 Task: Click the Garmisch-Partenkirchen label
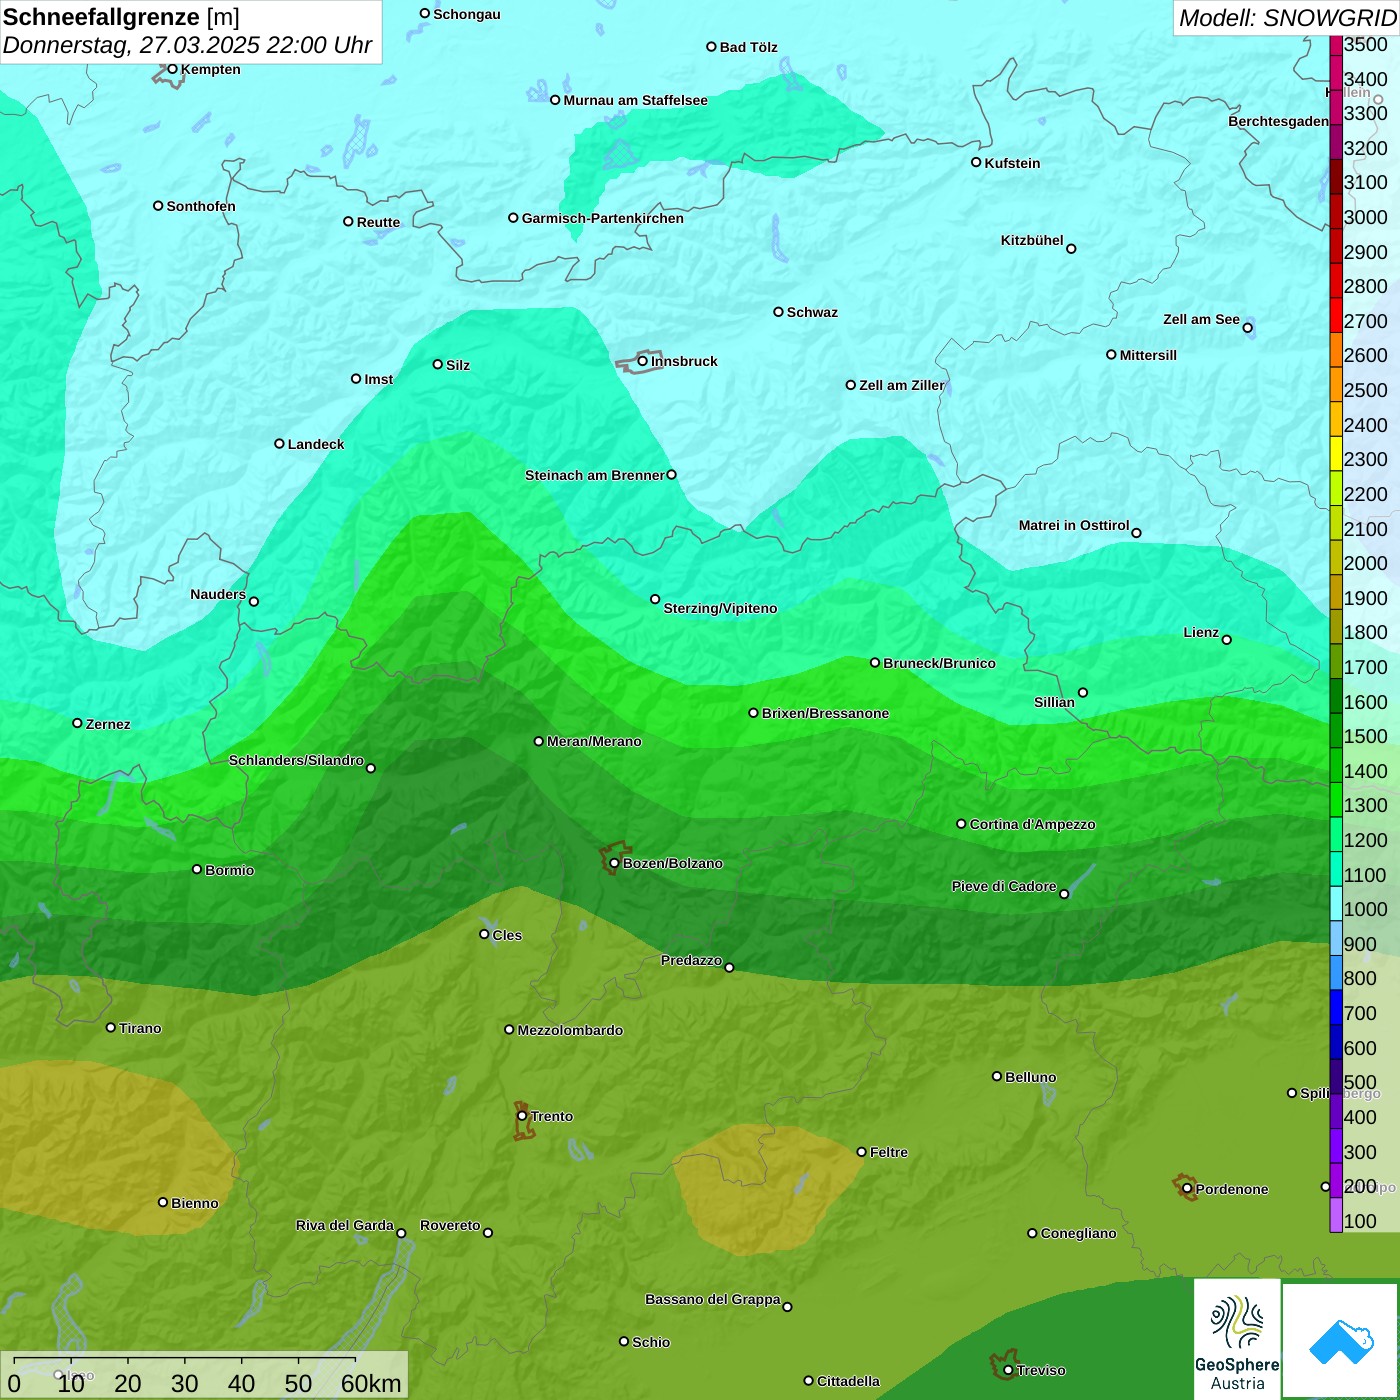pos(603,218)
